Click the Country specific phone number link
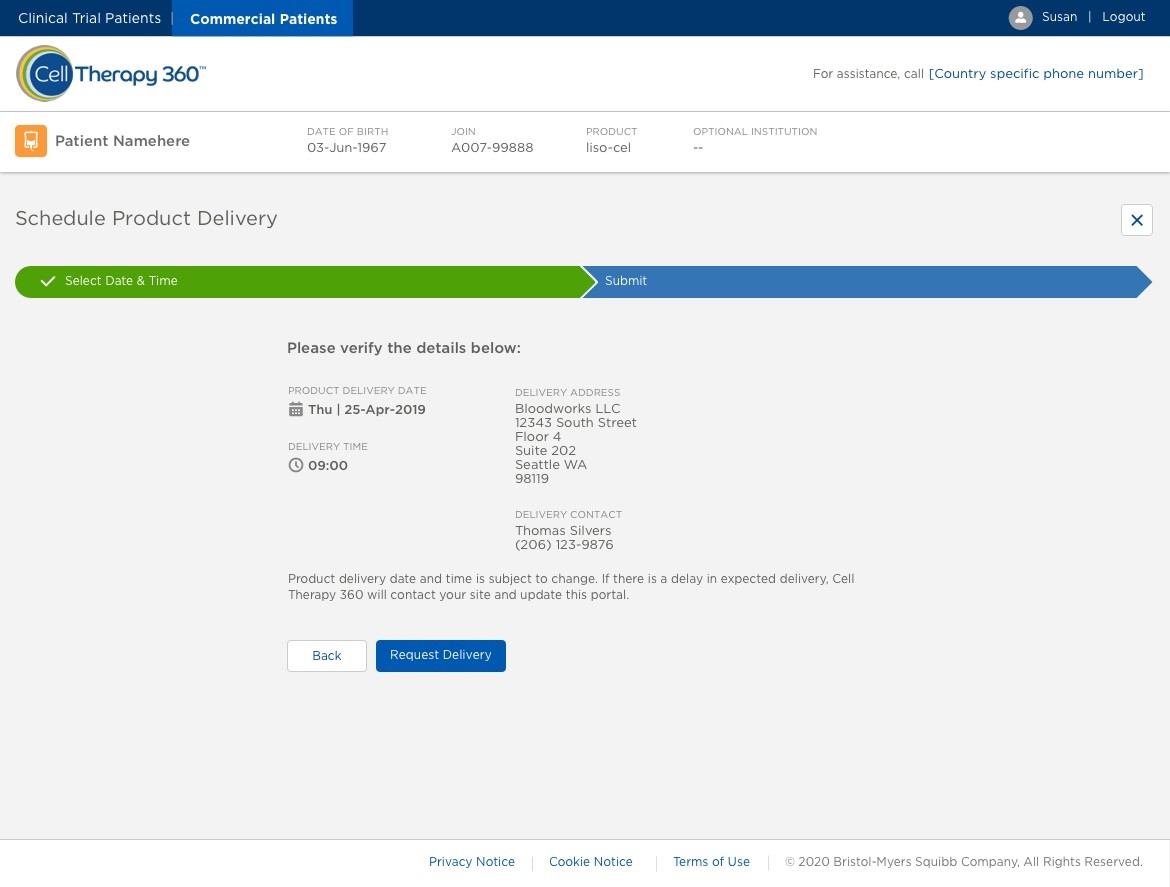1170x887 pixels. tap(1036, 74)
